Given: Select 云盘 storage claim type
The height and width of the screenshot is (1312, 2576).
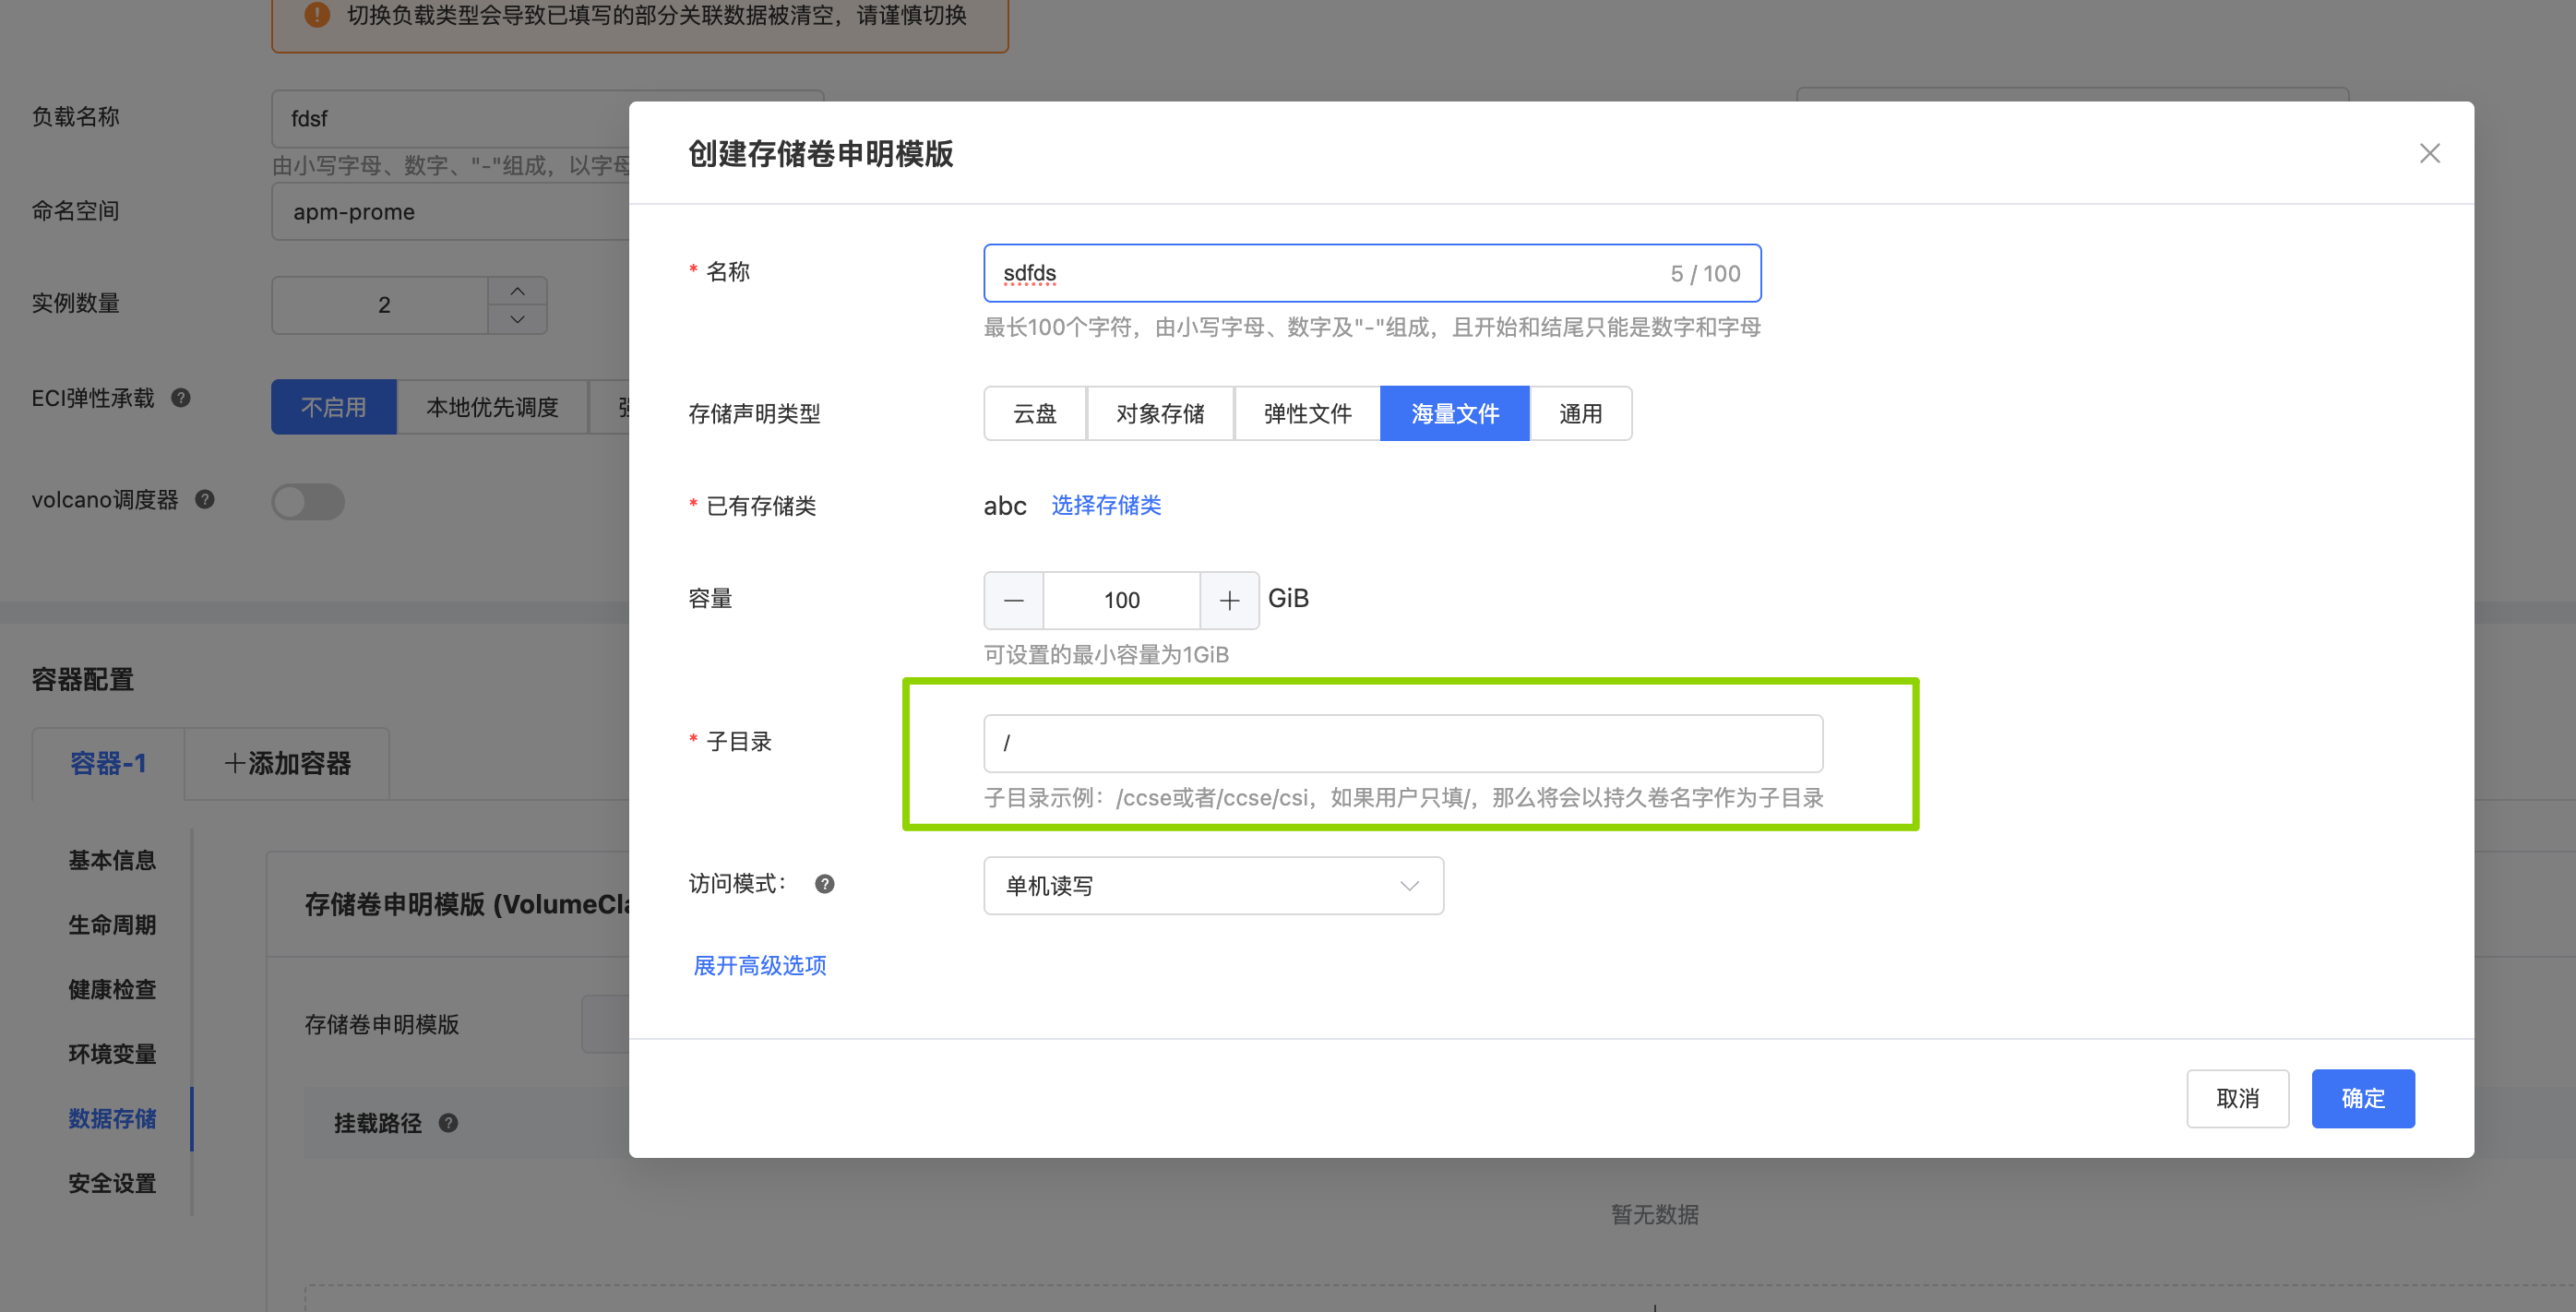Looking at the screenshot, I should (1034, 413).
